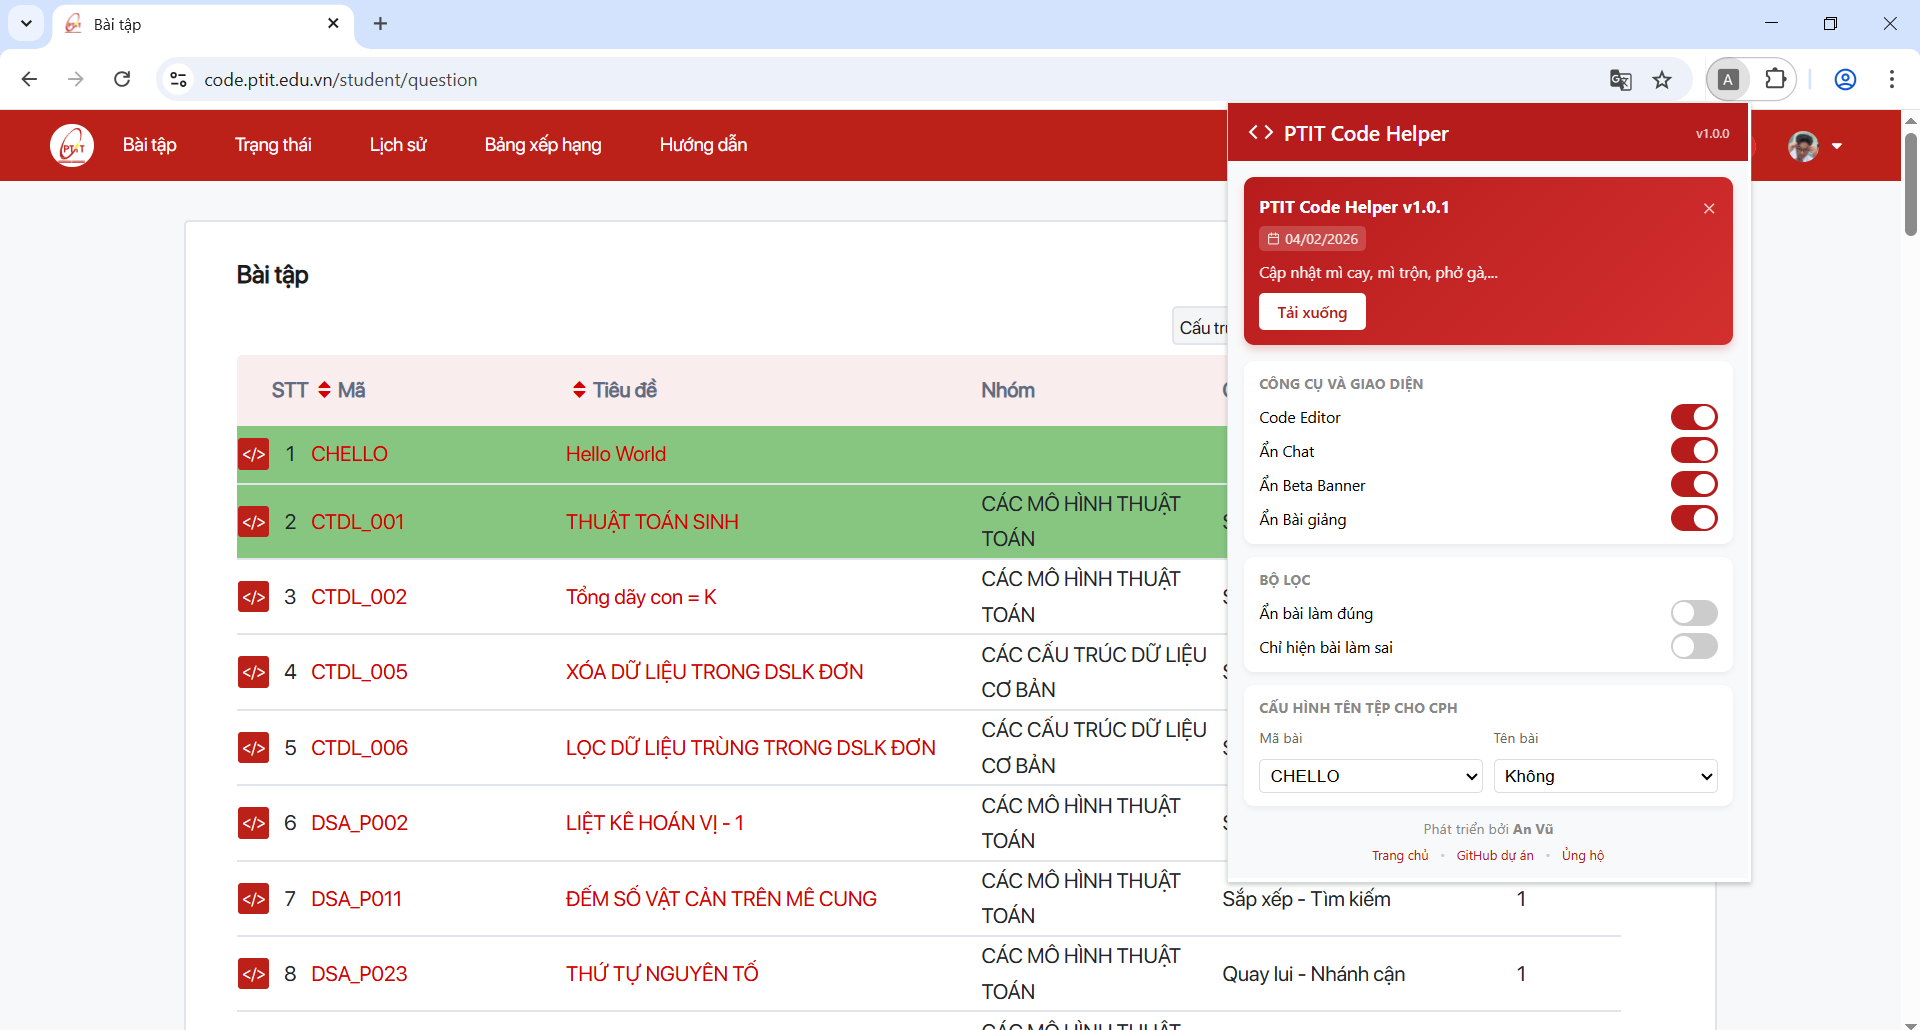Image resolution: width=1920 pixels, height=1030 pixels.
Task: Enable Chỉ hiện bài làm sai toggle
Action: tap(1694, 647)
